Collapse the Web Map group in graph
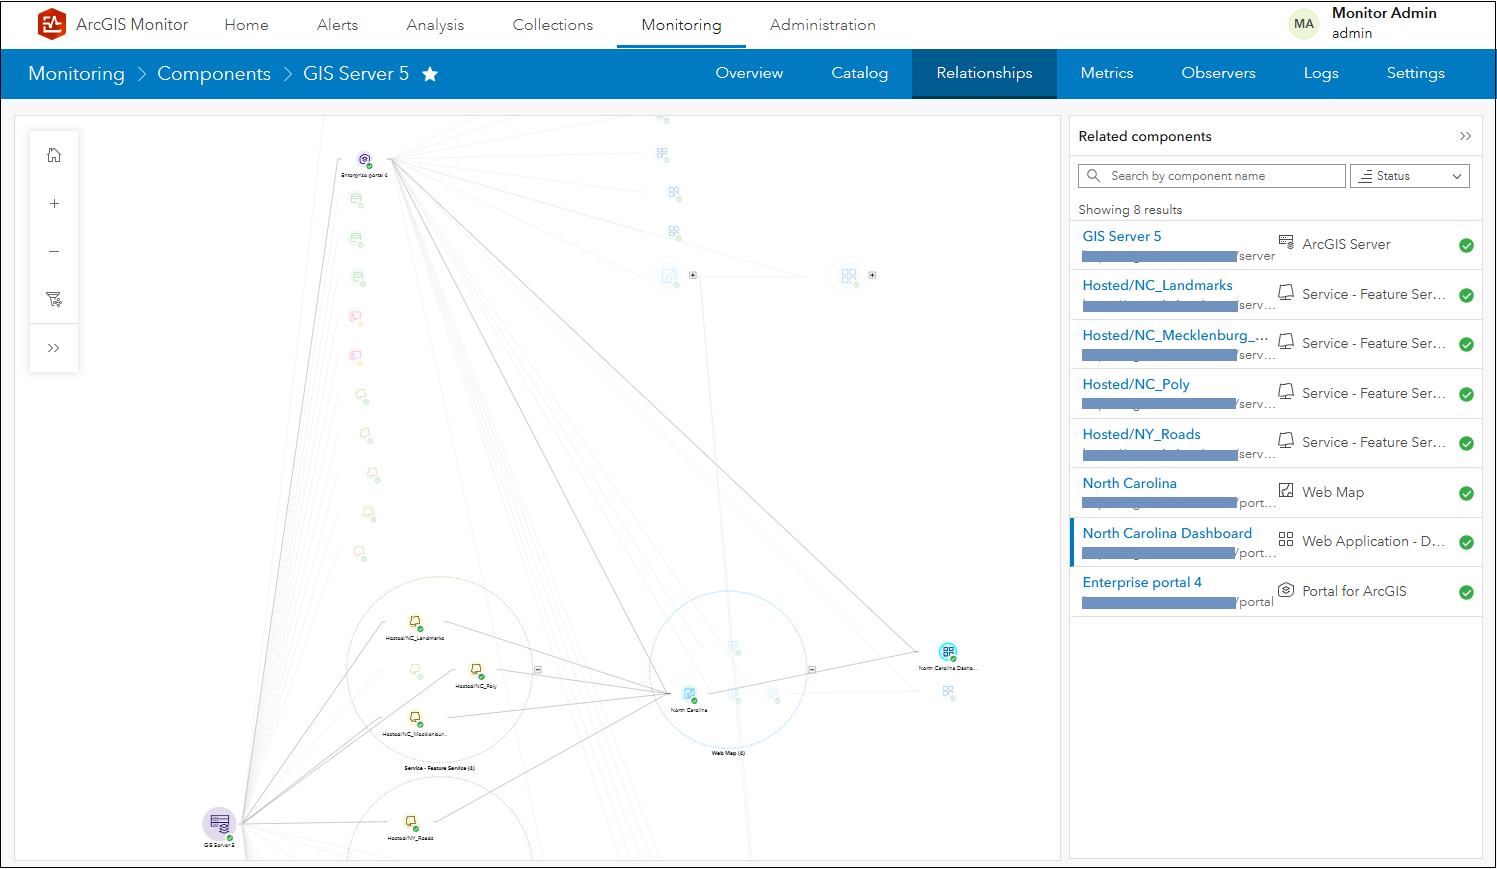 (x=812, y=669)
